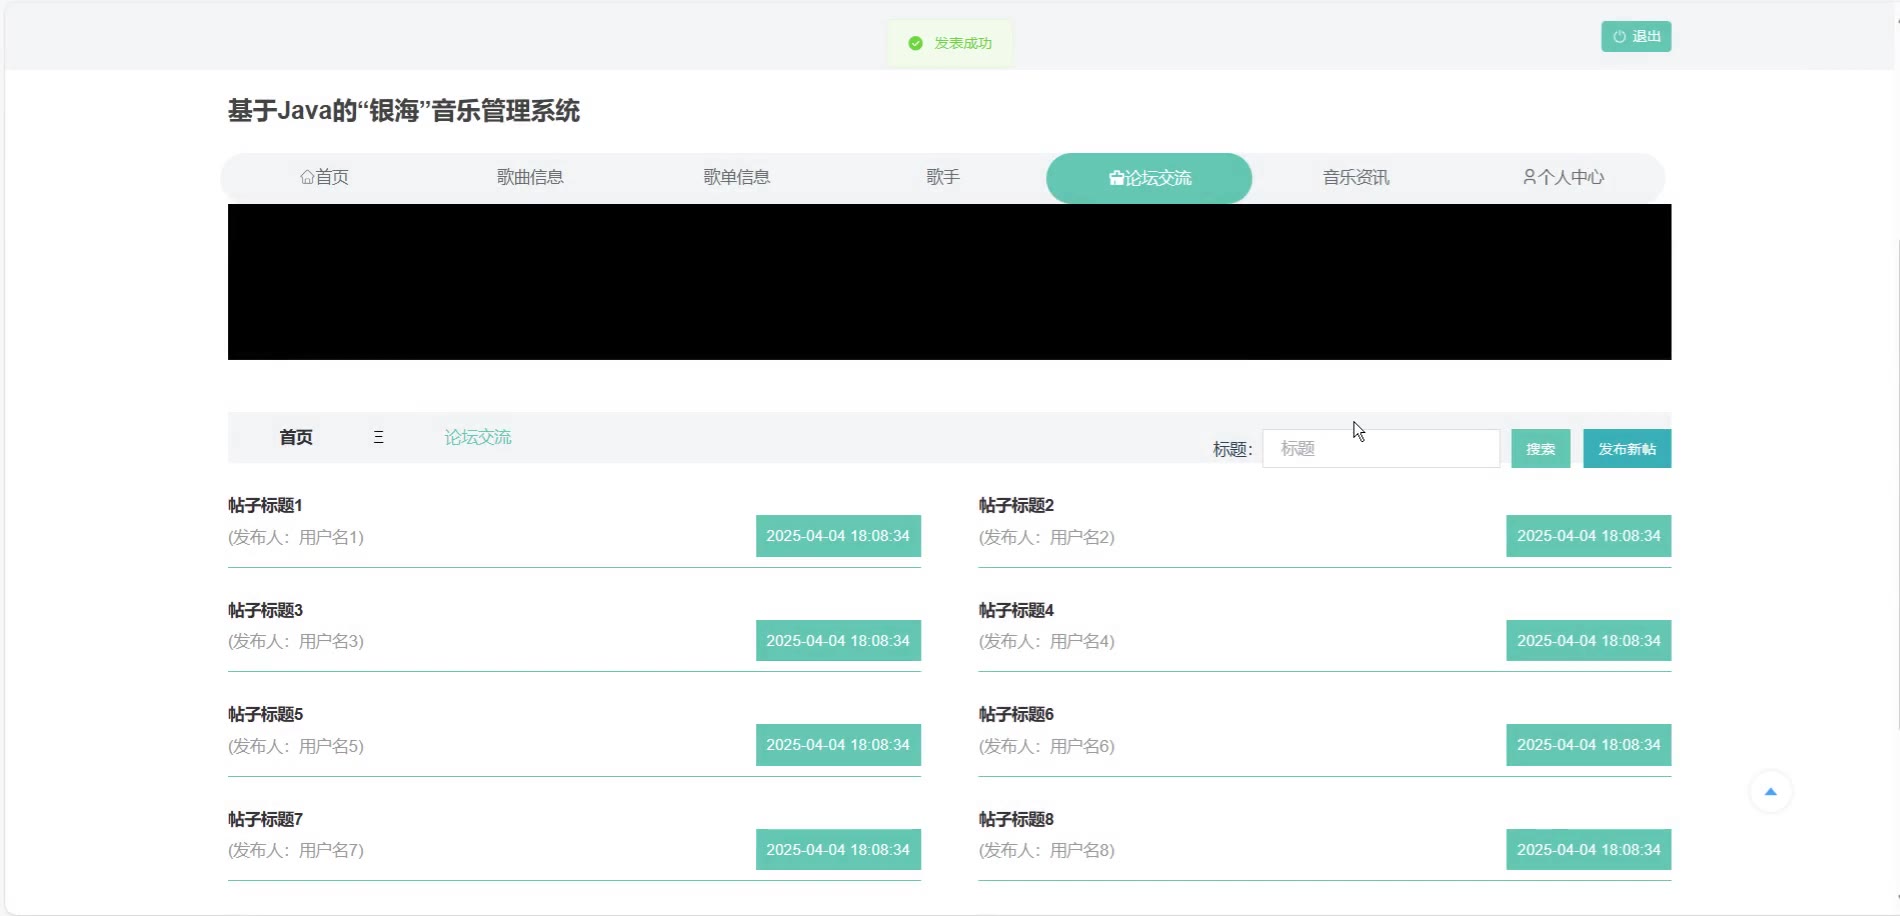Open the 个人中心 tab

click(1563, 178)
